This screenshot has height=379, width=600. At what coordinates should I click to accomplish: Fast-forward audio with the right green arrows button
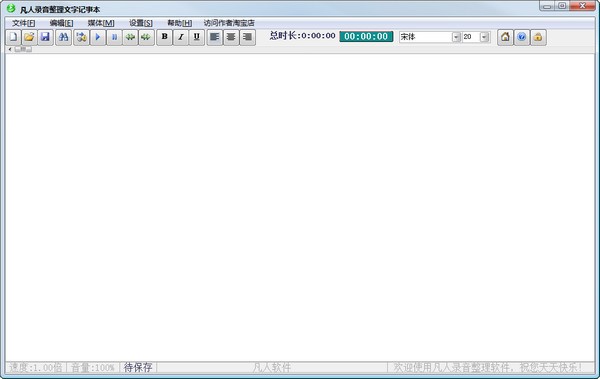pos(146,37)
